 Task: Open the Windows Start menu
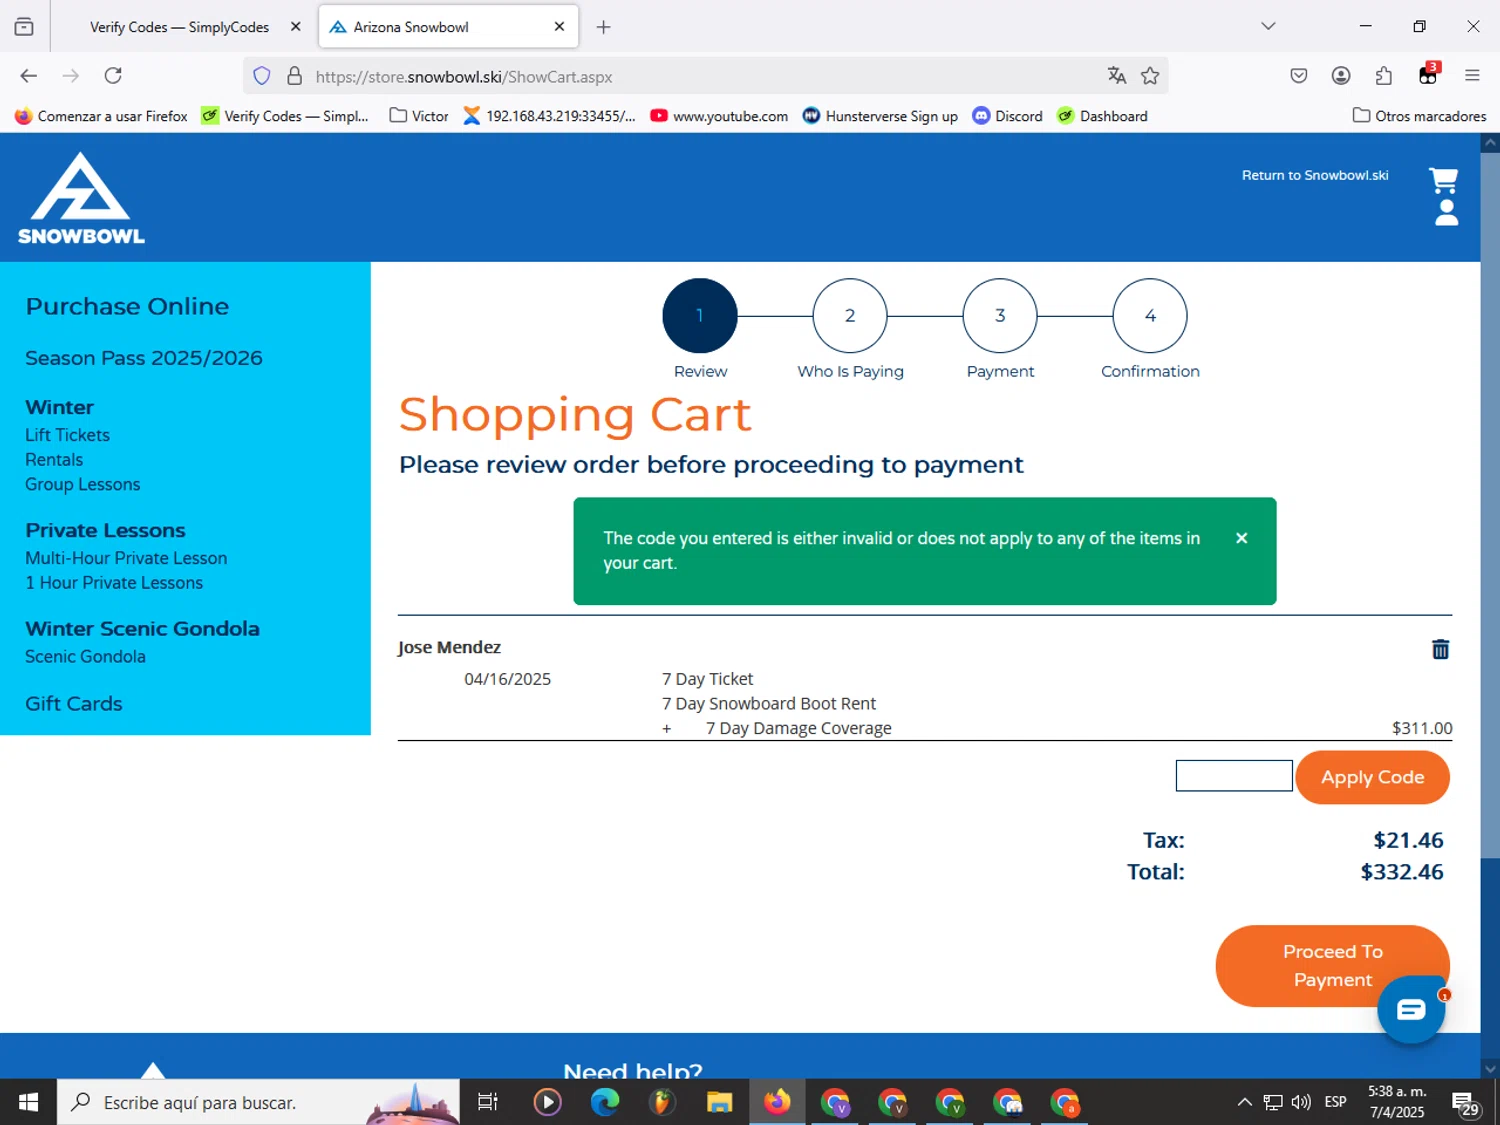coord(28,1102)
